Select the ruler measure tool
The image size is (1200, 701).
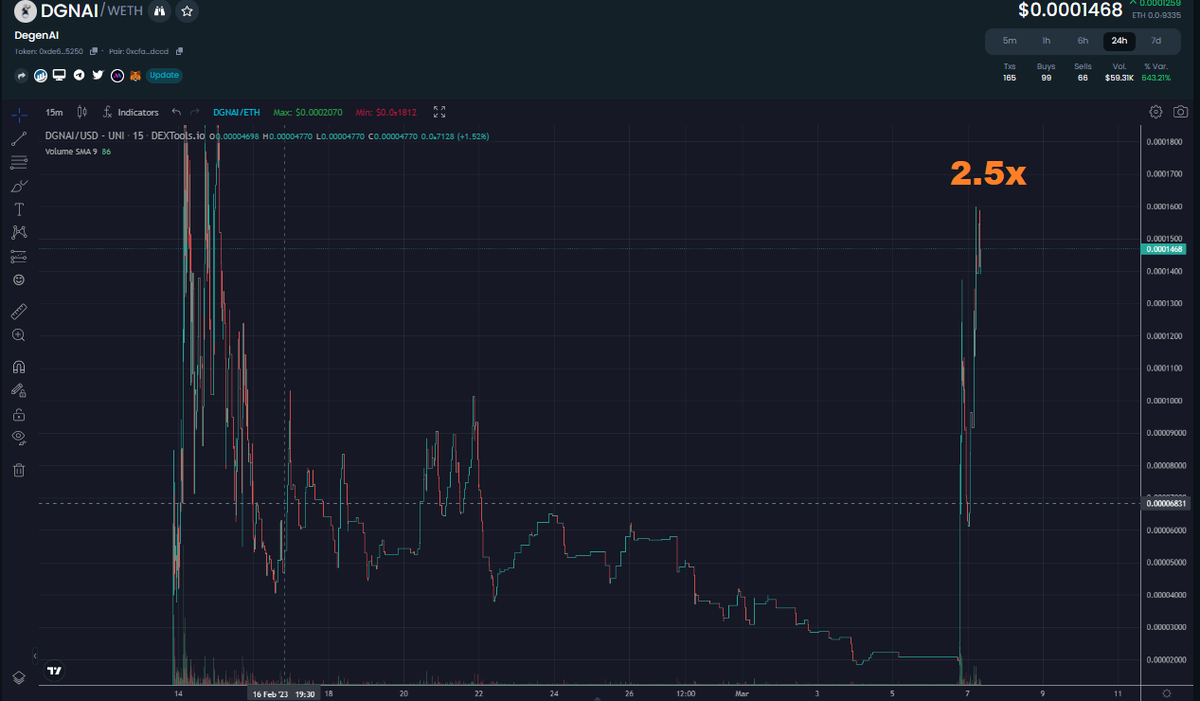(18, 311)
